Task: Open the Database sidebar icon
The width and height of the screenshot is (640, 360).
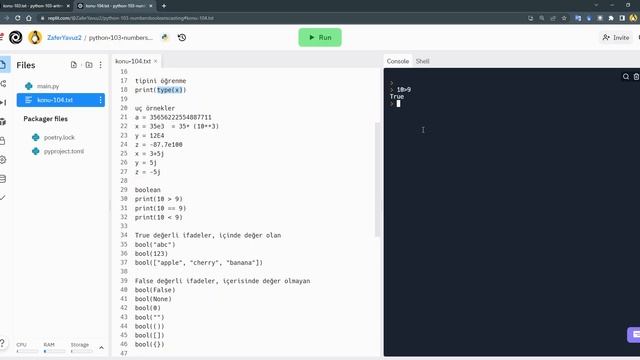Action: (3, 179)
